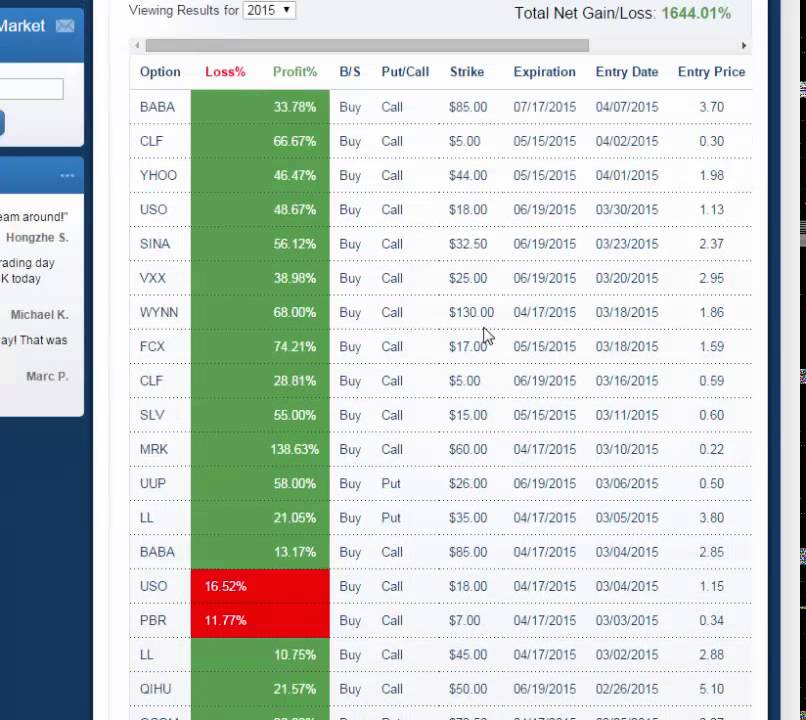This screenshot has width=806, height=720.
Task: Click the 1.98 entry price for YHOO
Action: 711,176
